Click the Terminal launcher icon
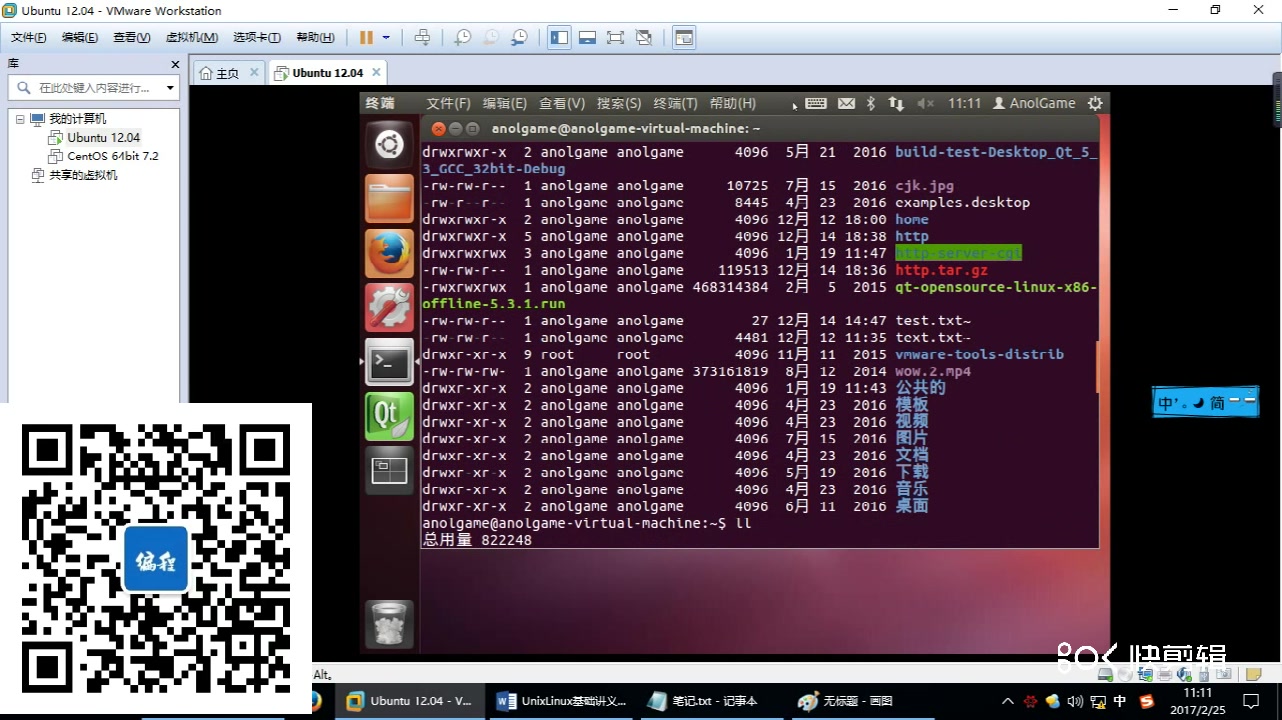This screenshot has height=720, width=1282. pos(389,362)
